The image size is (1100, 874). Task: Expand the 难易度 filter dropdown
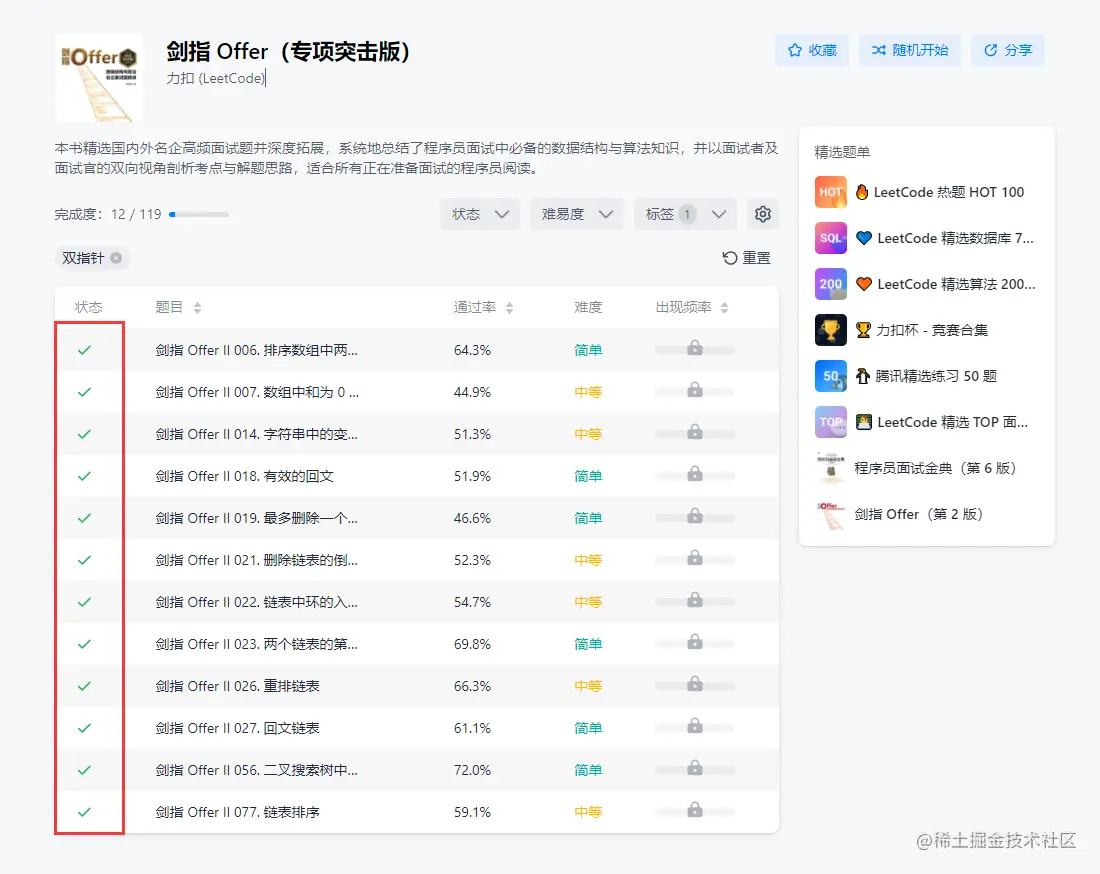click(x=577, y=213)
